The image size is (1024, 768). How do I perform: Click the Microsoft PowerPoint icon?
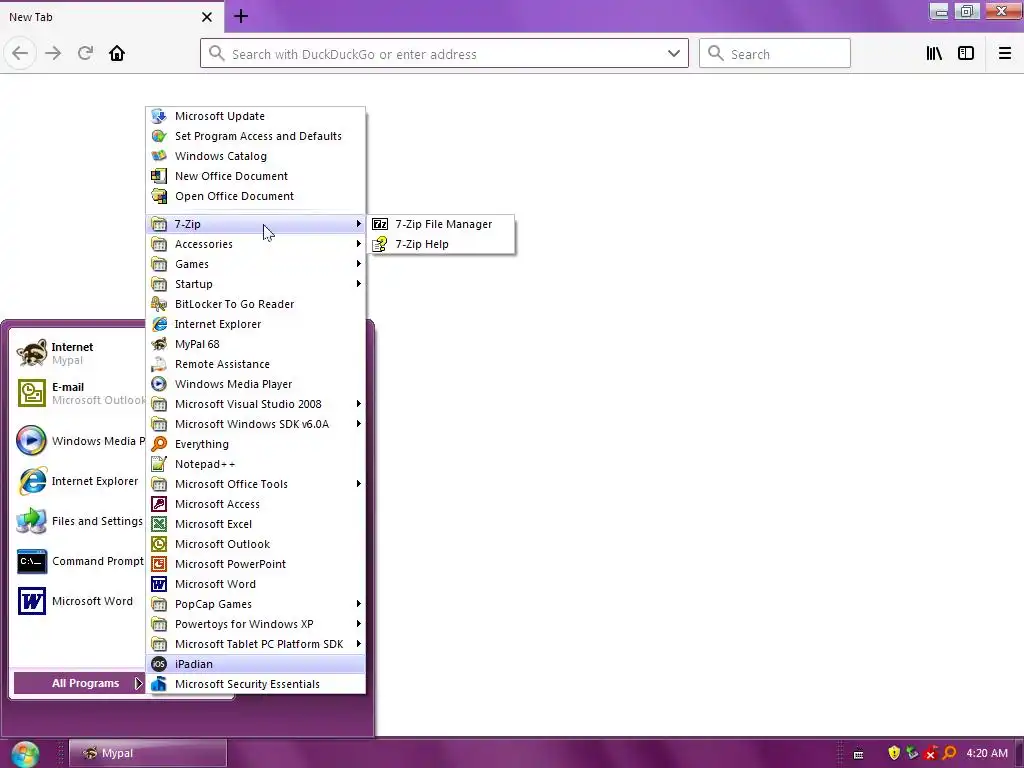[159, 564]
